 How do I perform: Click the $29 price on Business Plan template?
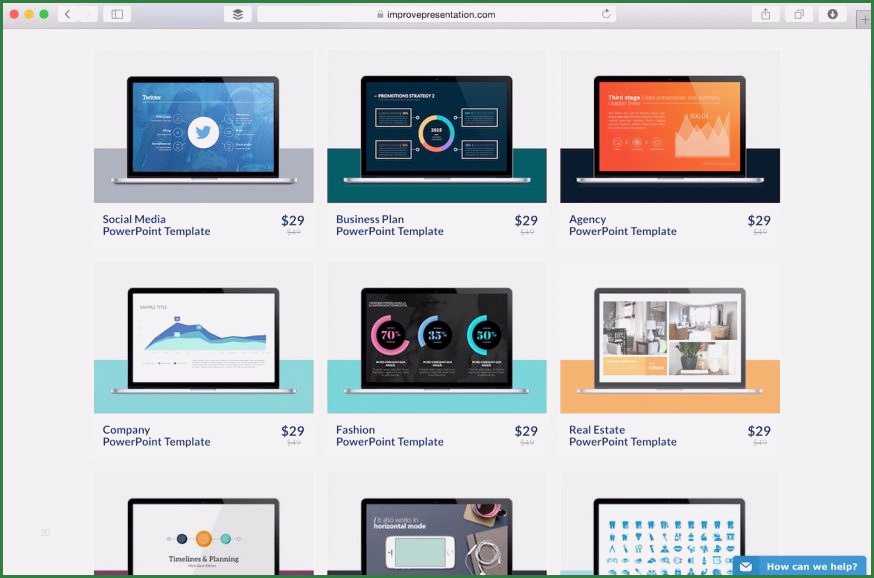click(526, 221)
